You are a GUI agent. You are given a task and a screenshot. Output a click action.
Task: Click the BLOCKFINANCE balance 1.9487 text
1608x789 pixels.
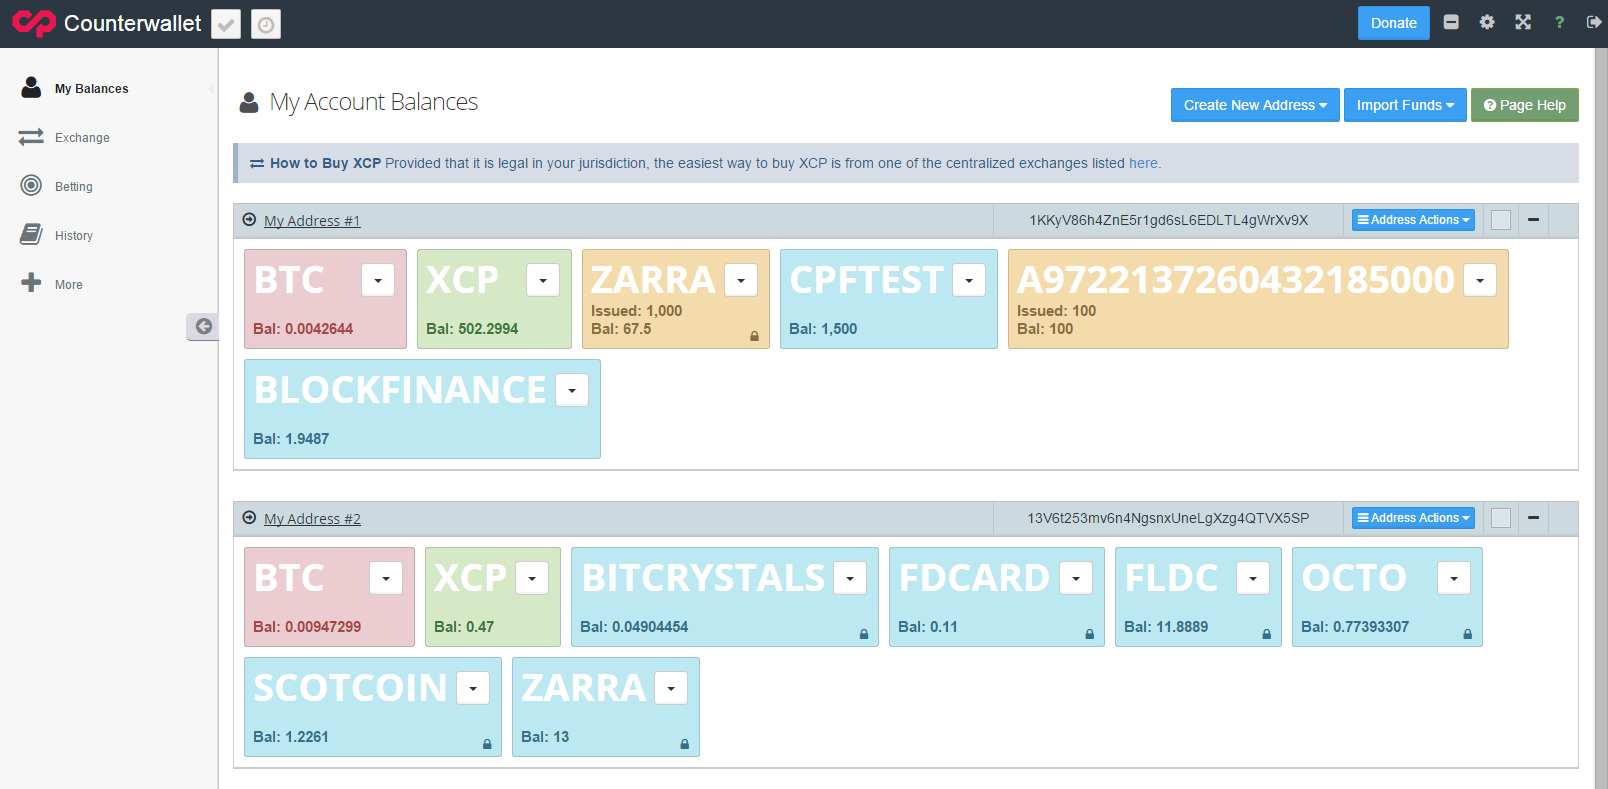291,439
